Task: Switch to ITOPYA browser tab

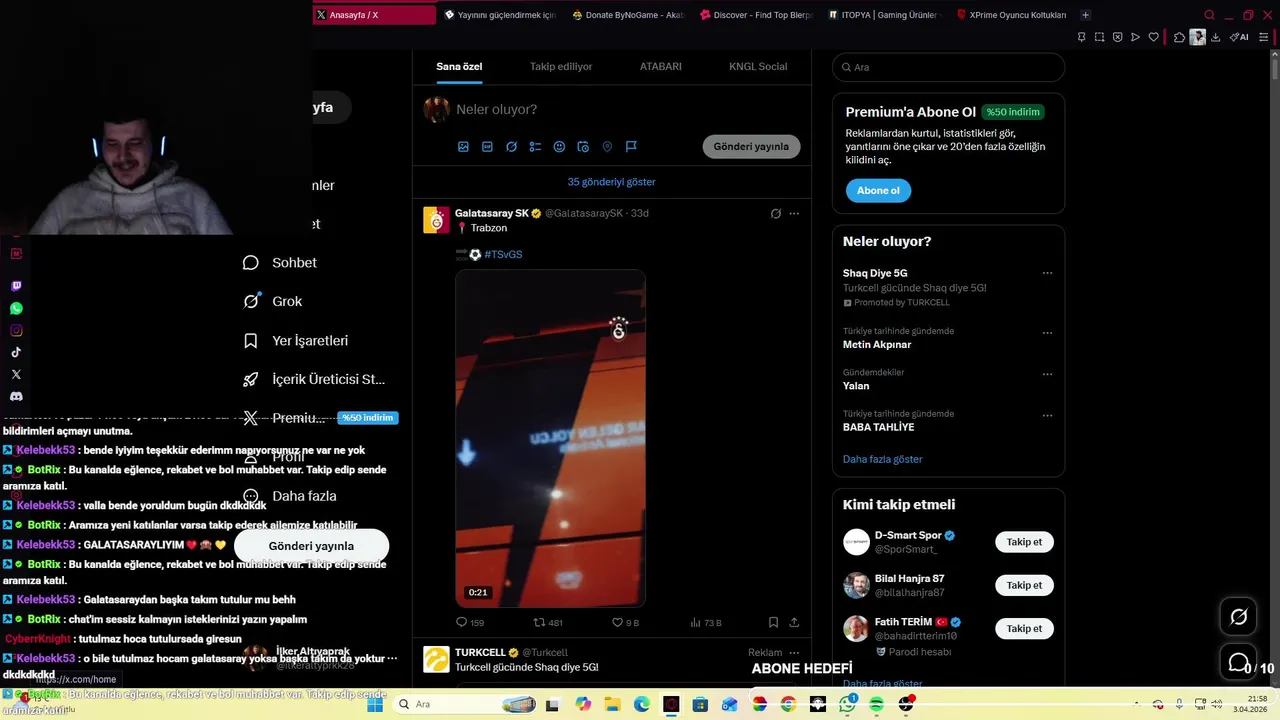Action: point(882,15)
